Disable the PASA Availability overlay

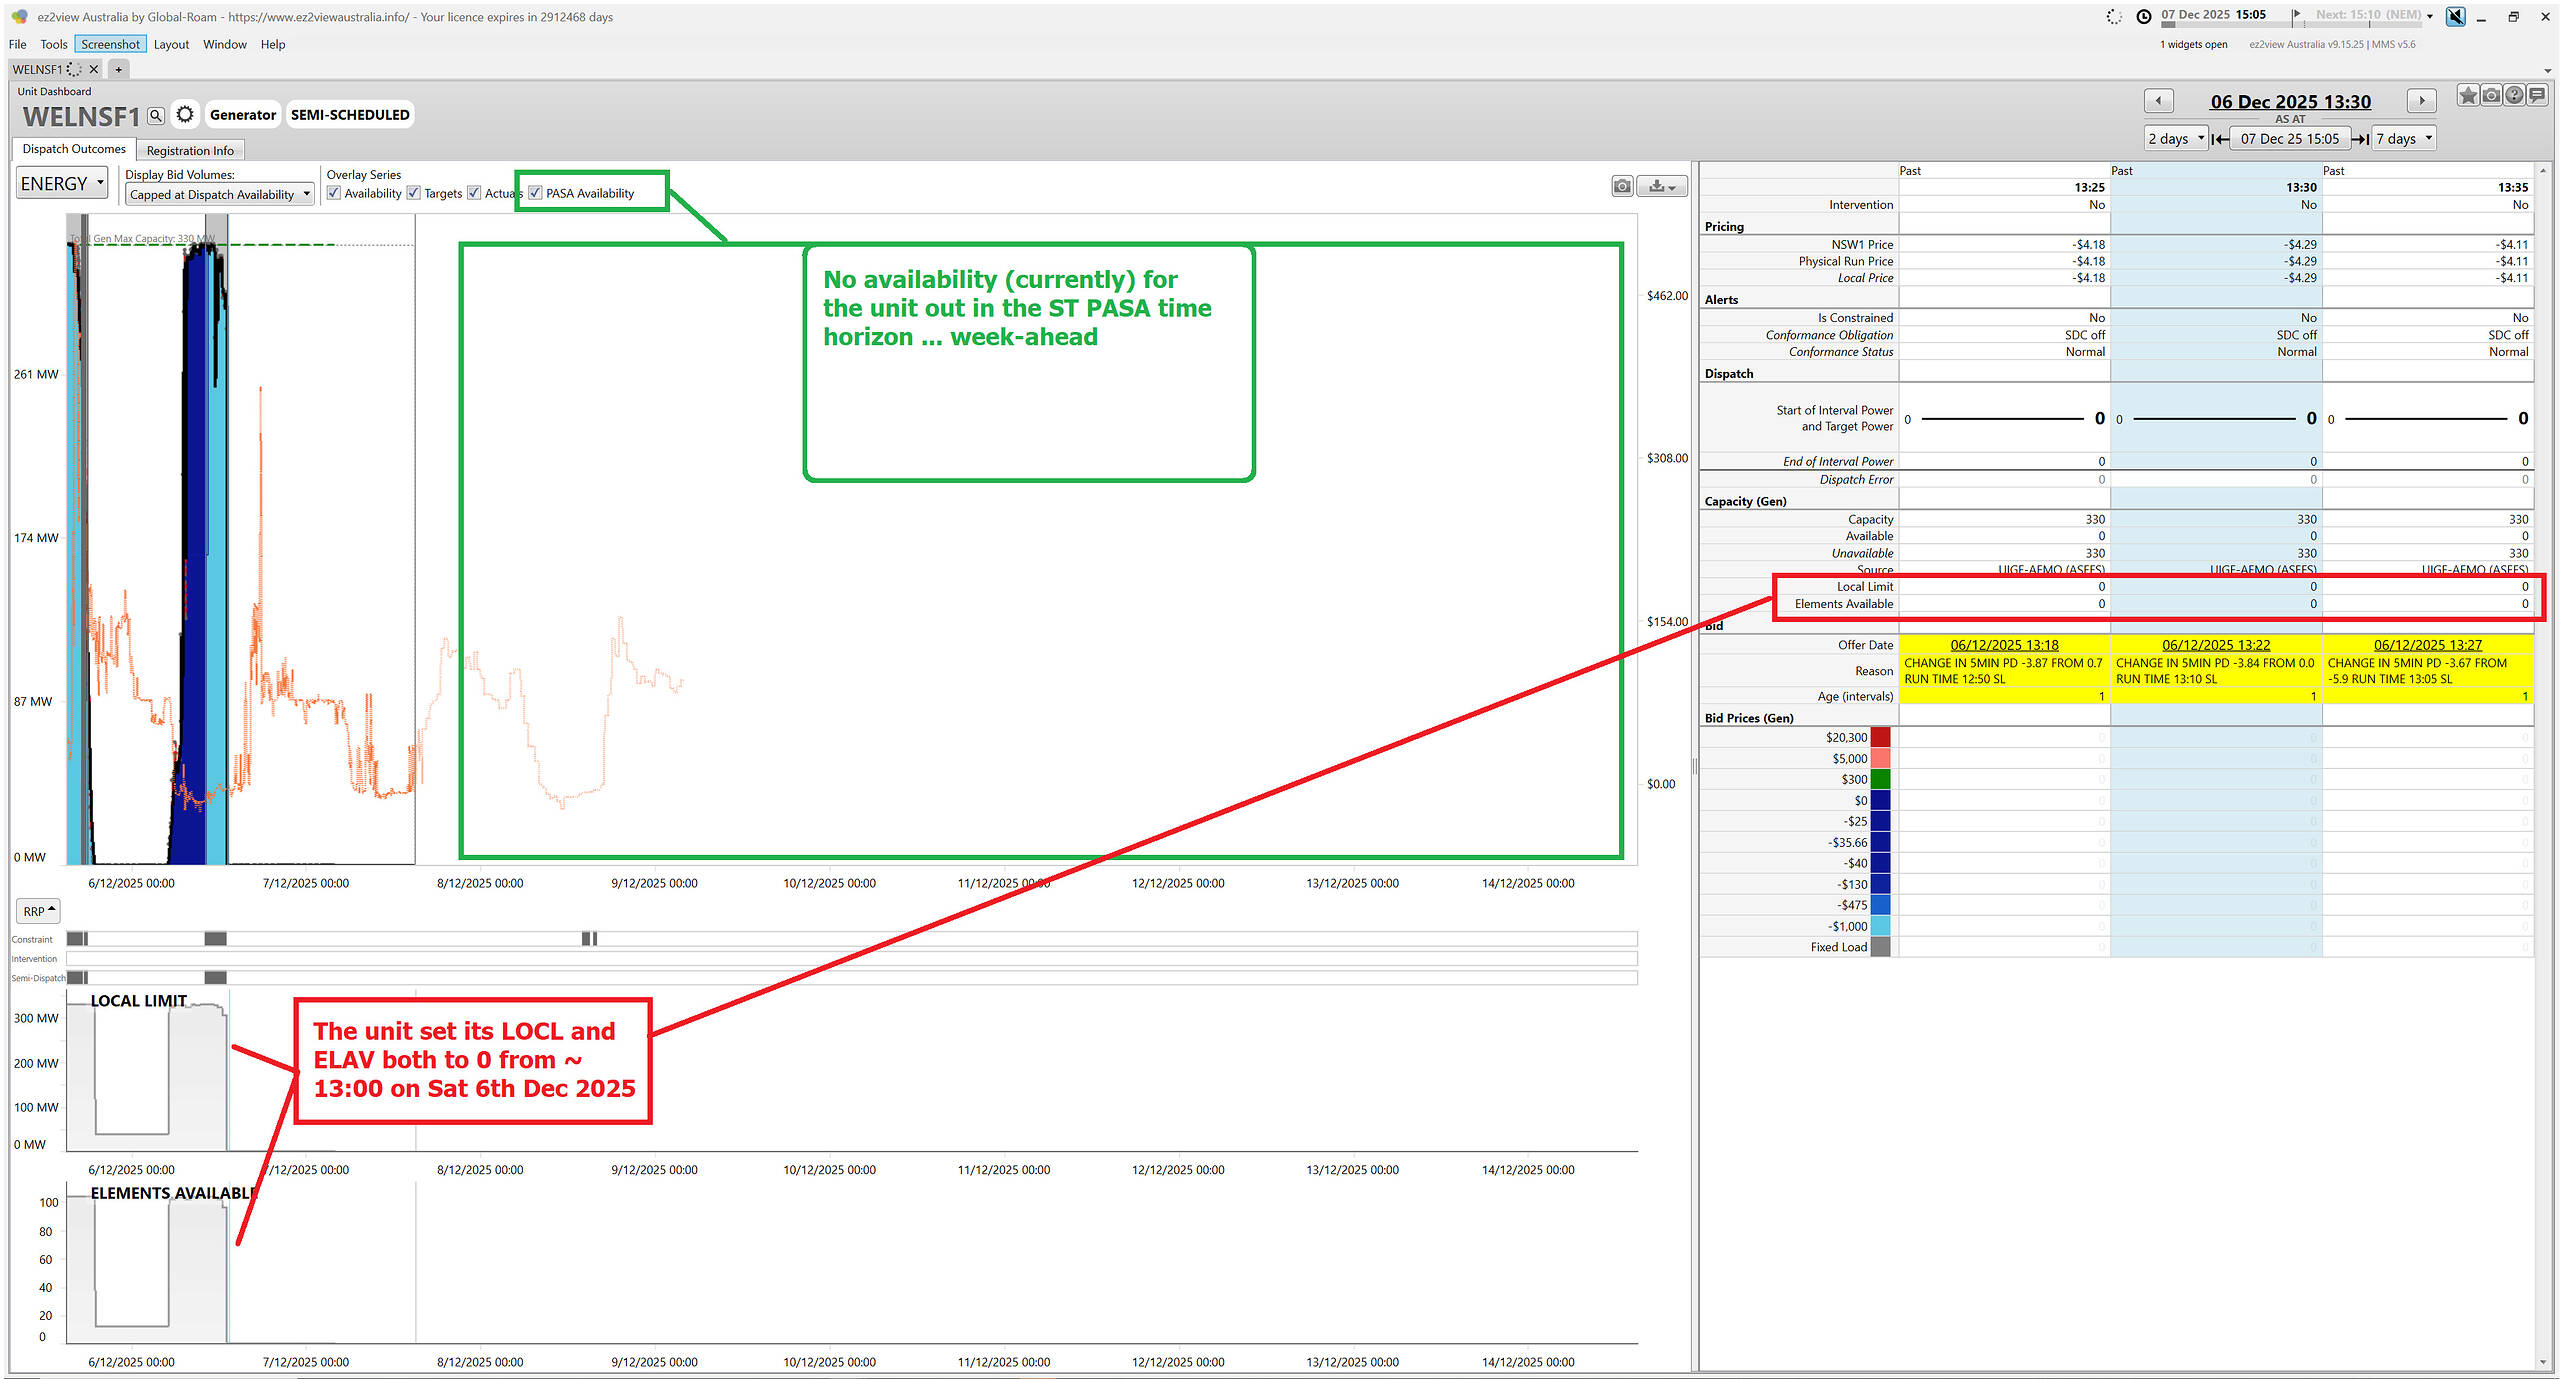536,193
